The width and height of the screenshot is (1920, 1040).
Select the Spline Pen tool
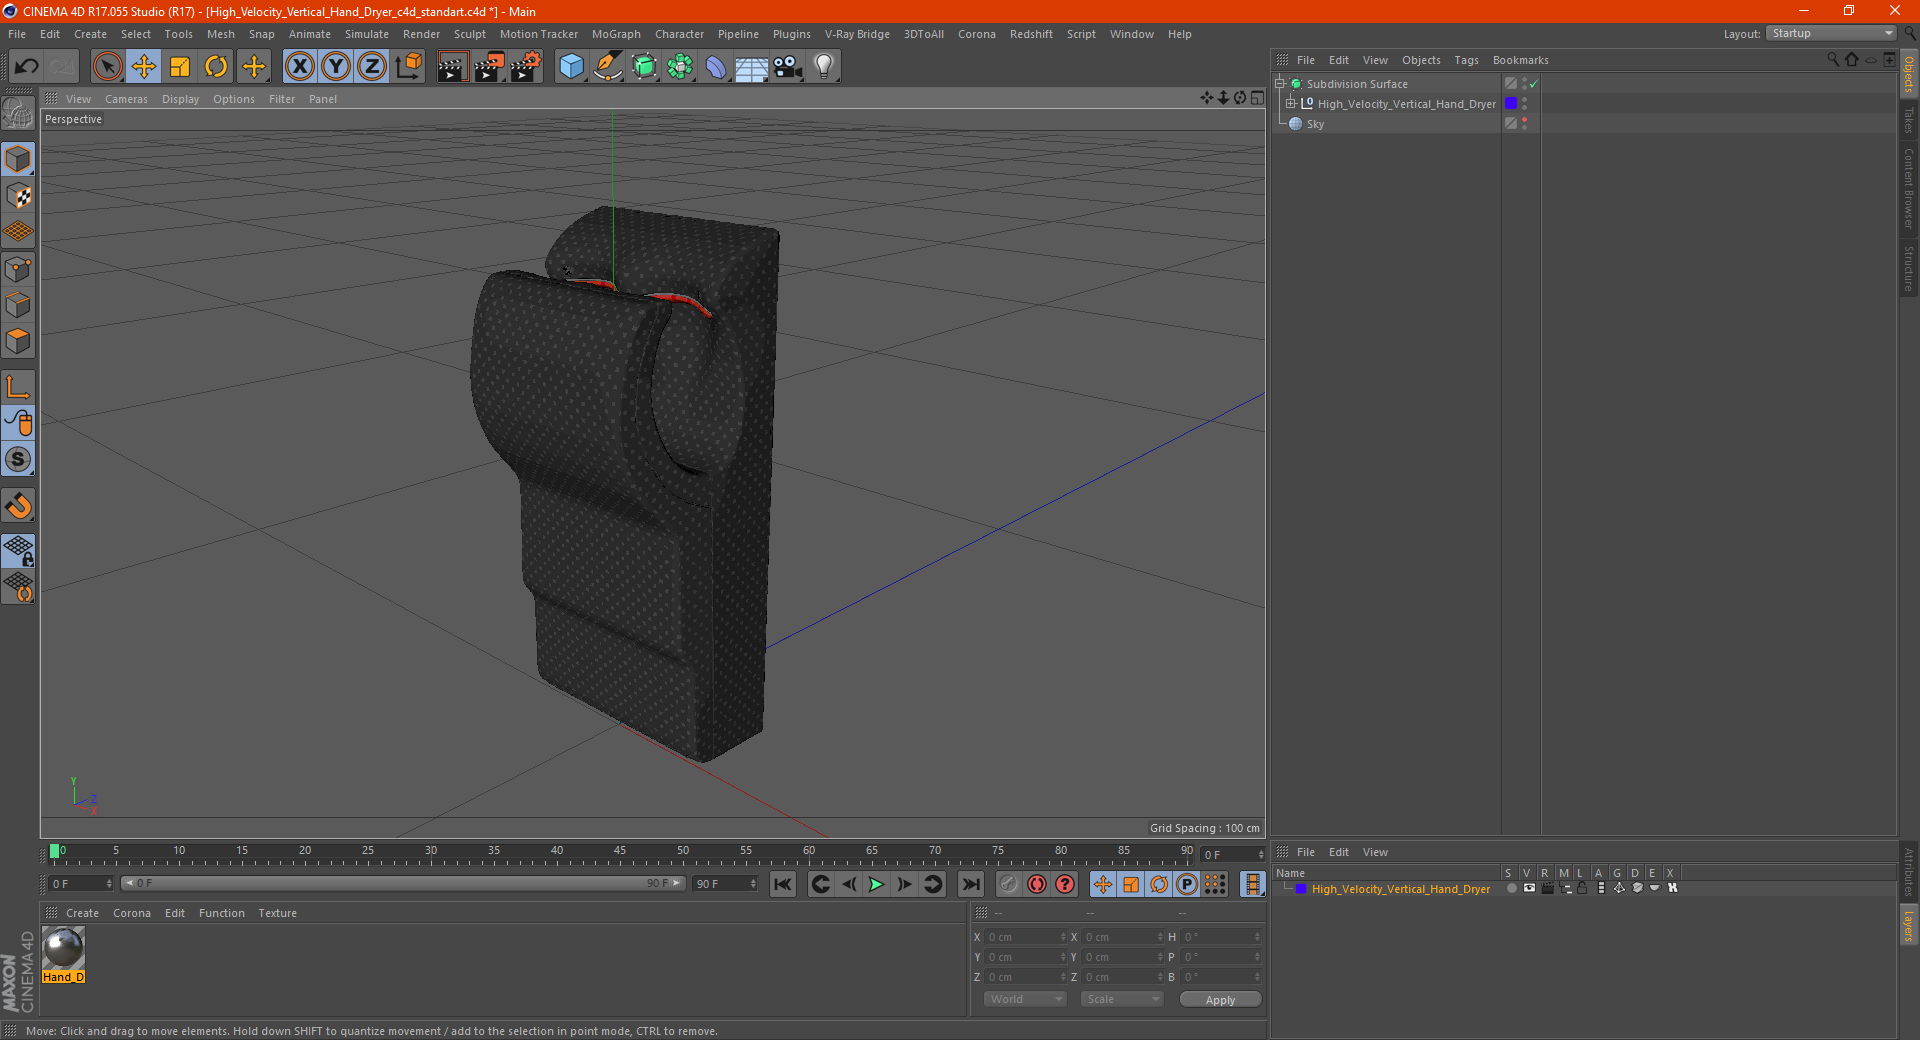click(x=608, y=67)
